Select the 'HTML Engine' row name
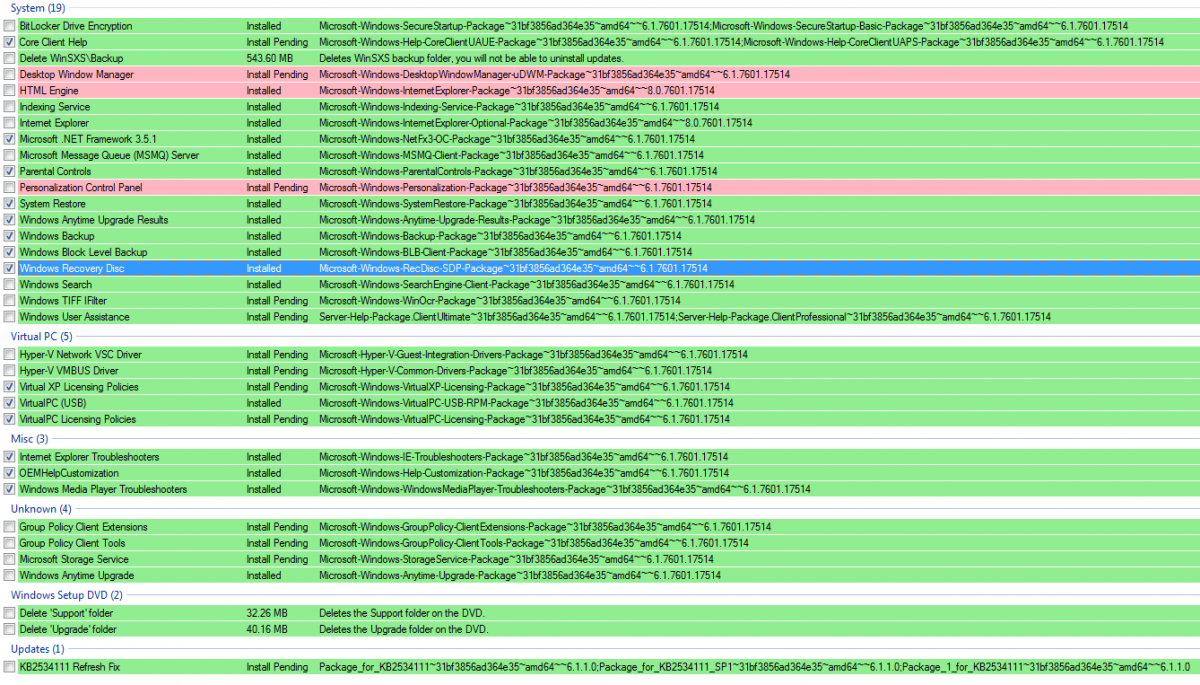Image resolution: width=1200 pixels, height=685 pixels. (49, 91)
